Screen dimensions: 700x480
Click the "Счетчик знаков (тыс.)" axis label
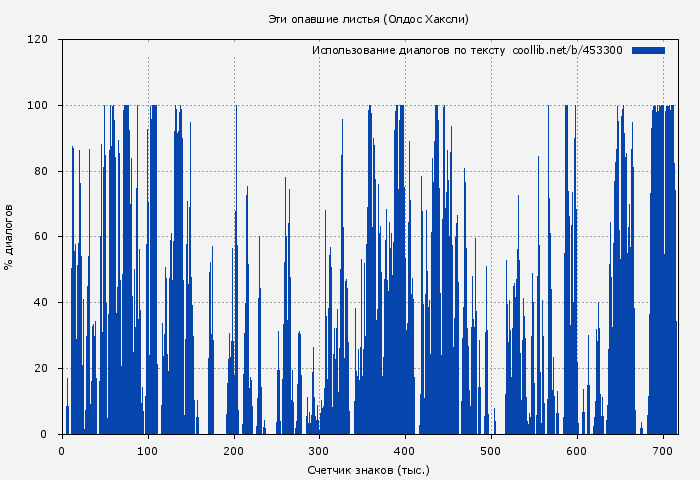(369, 469)
